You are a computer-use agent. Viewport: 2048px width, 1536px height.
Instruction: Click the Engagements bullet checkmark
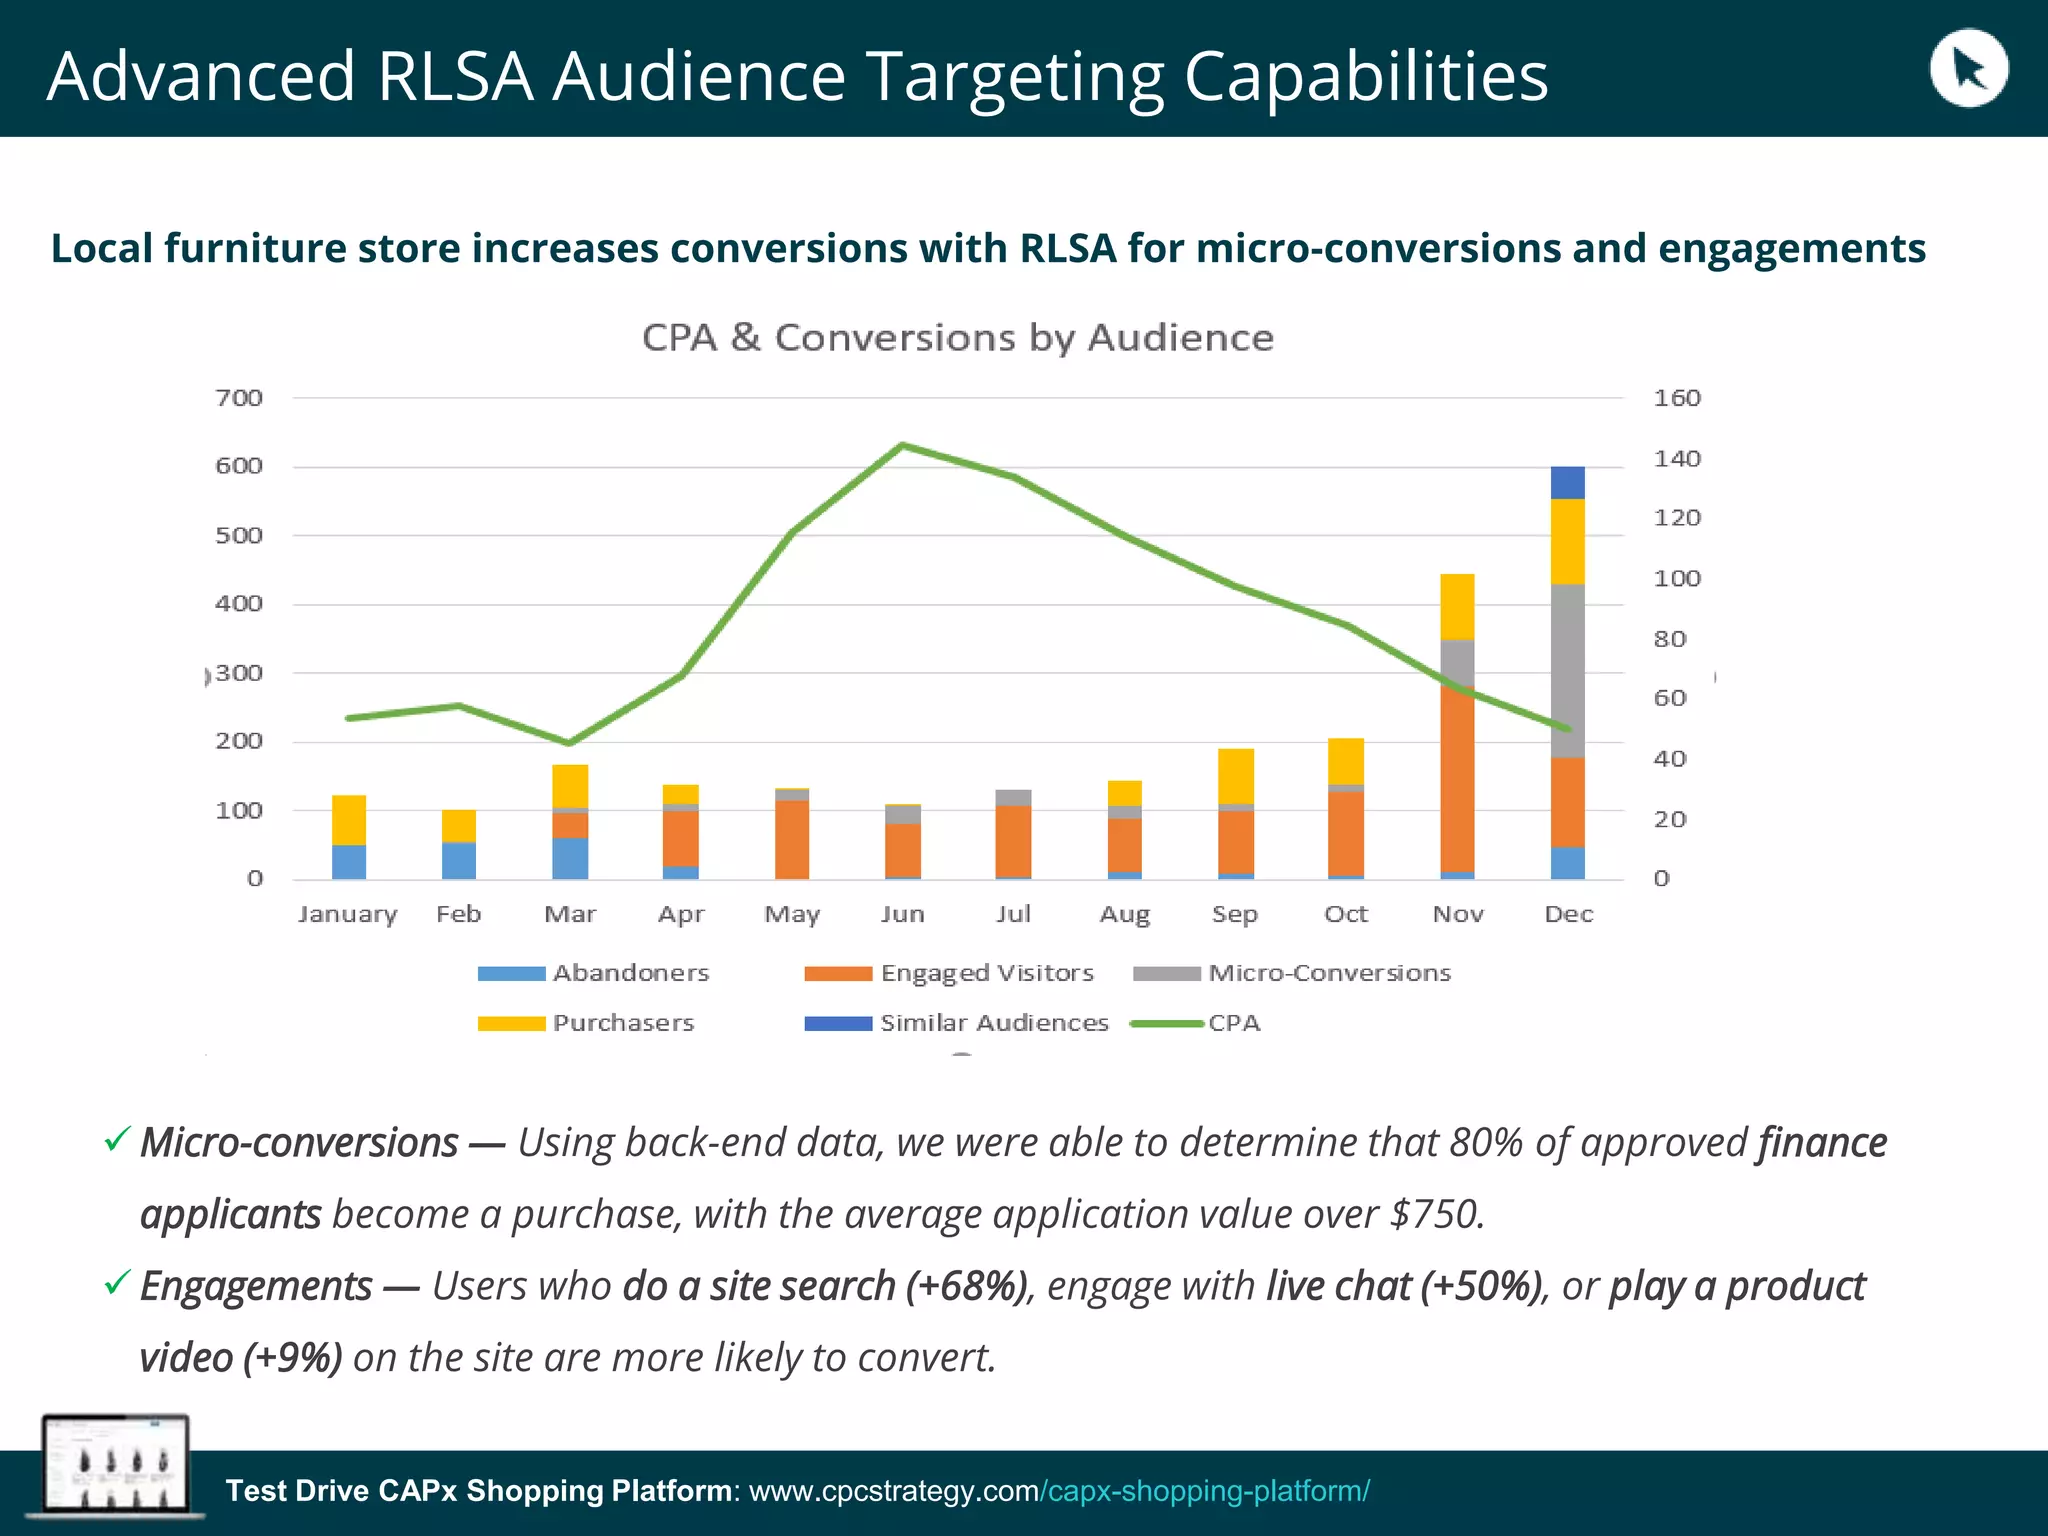[x=117, y=1282]
